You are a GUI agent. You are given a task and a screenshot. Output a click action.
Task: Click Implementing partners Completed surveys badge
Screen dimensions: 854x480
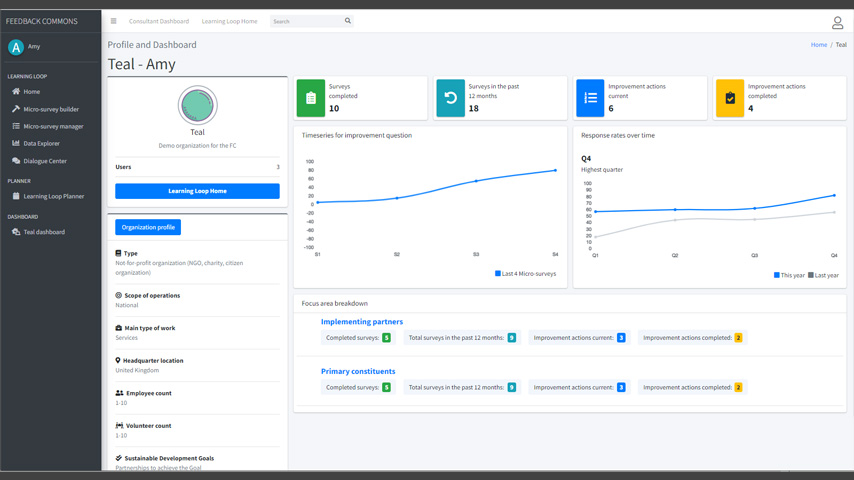coord(386,338)
